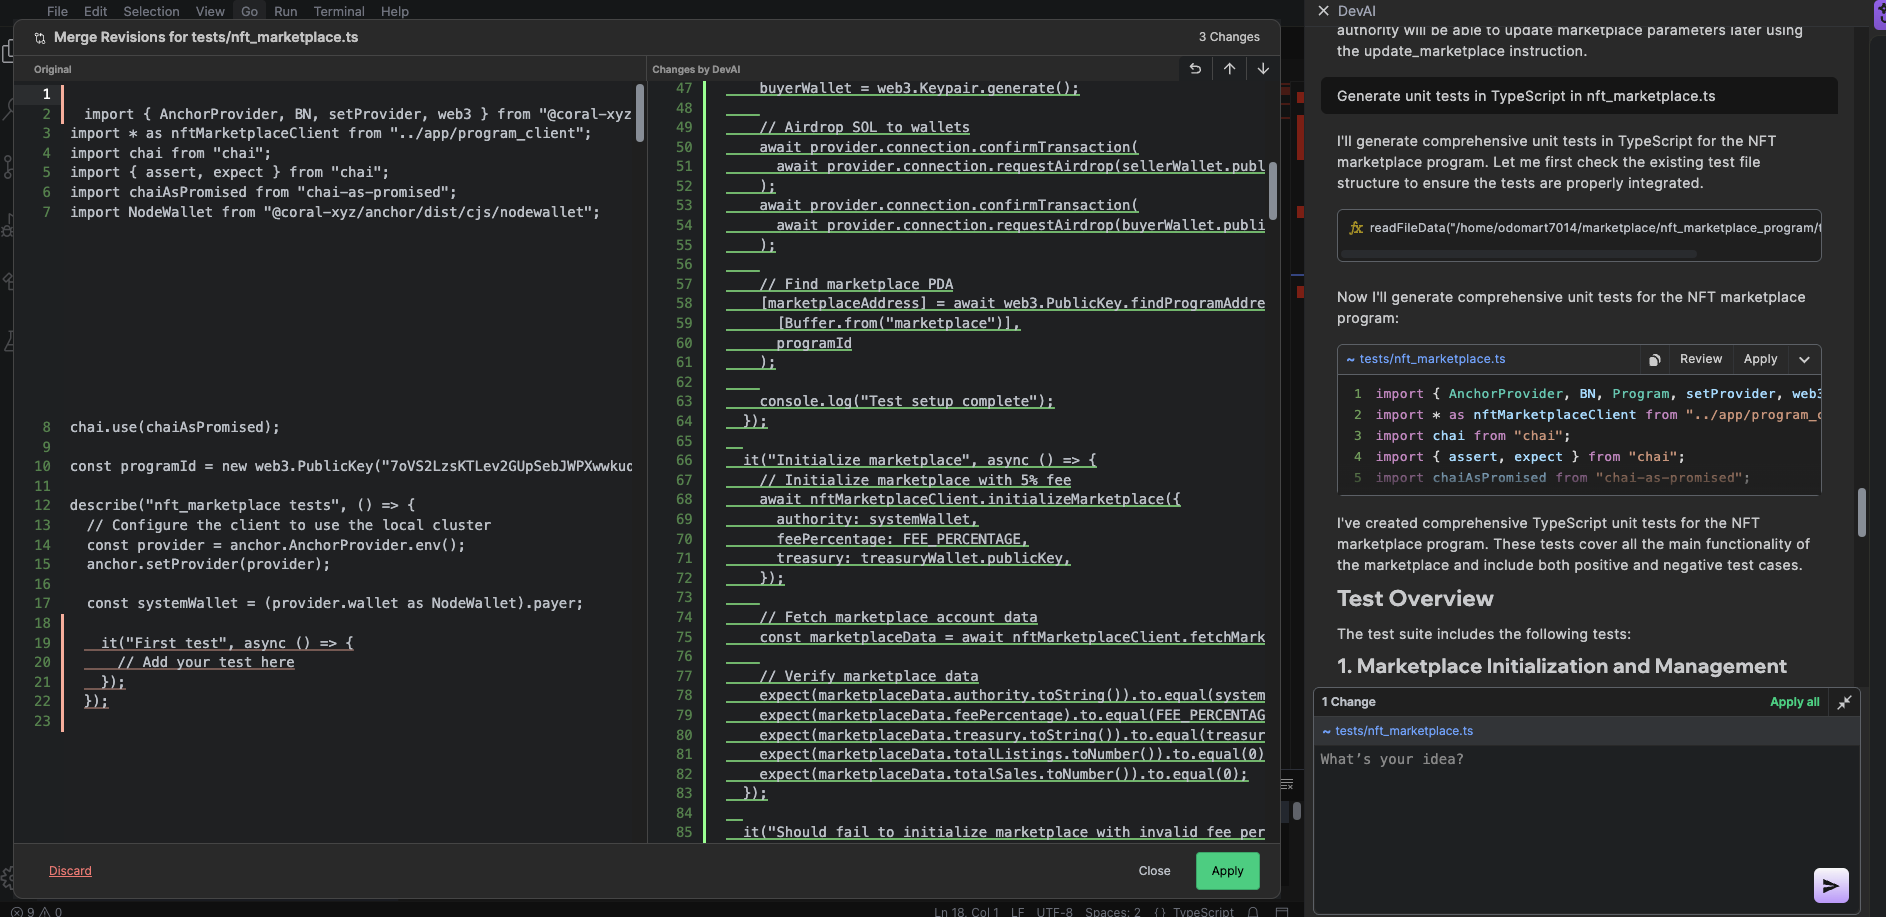Open the Terminal menu

tap(339, 11)
